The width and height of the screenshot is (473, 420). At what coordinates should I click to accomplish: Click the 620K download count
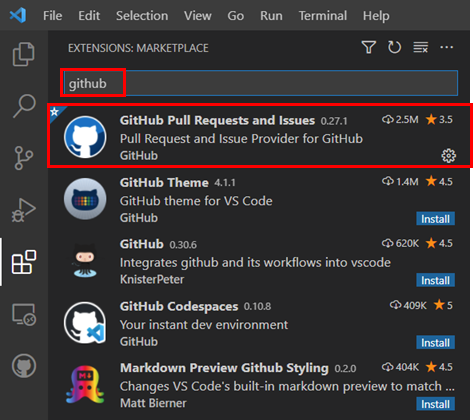point(400,243)
